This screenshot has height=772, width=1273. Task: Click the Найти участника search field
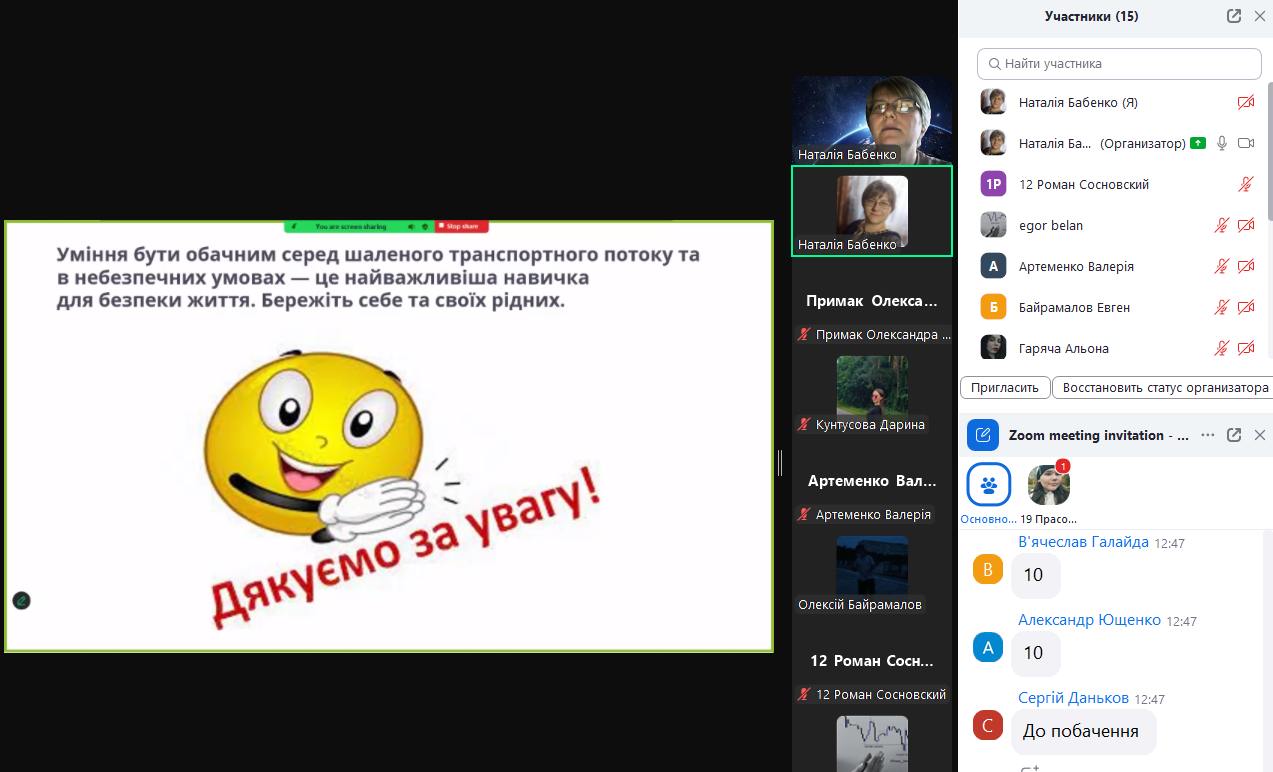pyautogui.click(x=1119, y=63)
